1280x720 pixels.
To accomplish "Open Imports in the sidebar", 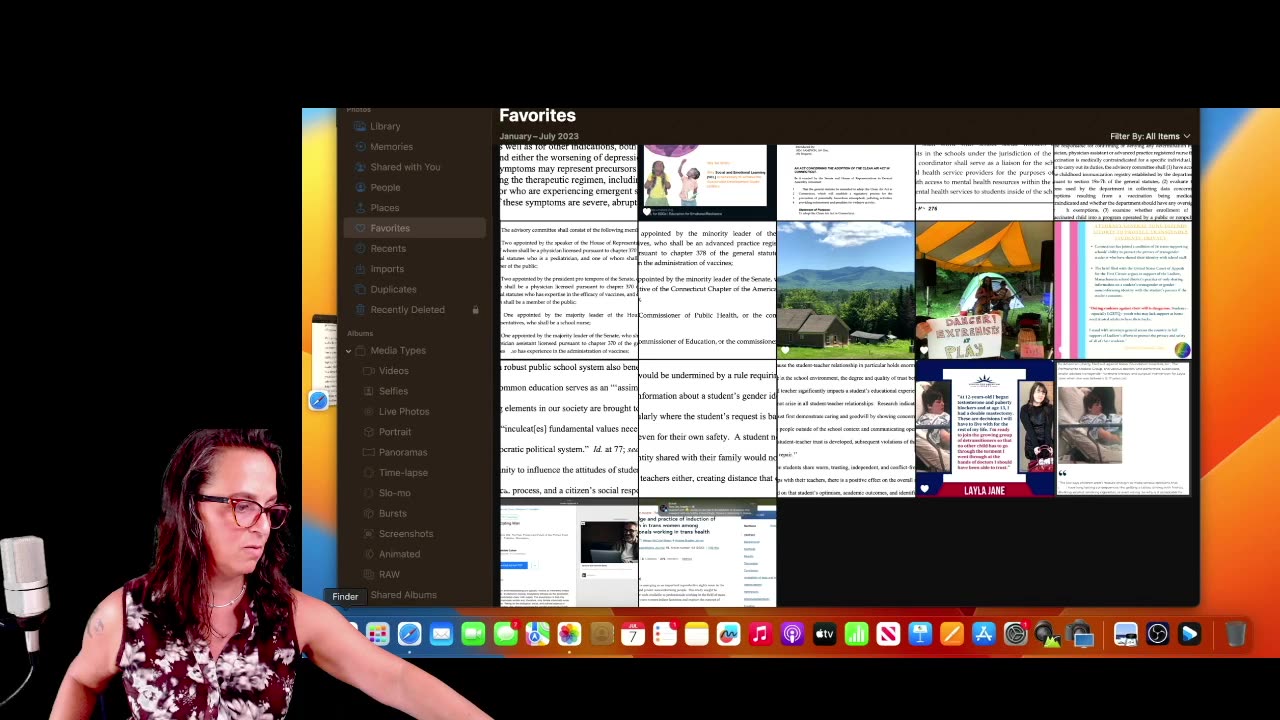I will 387,268.
